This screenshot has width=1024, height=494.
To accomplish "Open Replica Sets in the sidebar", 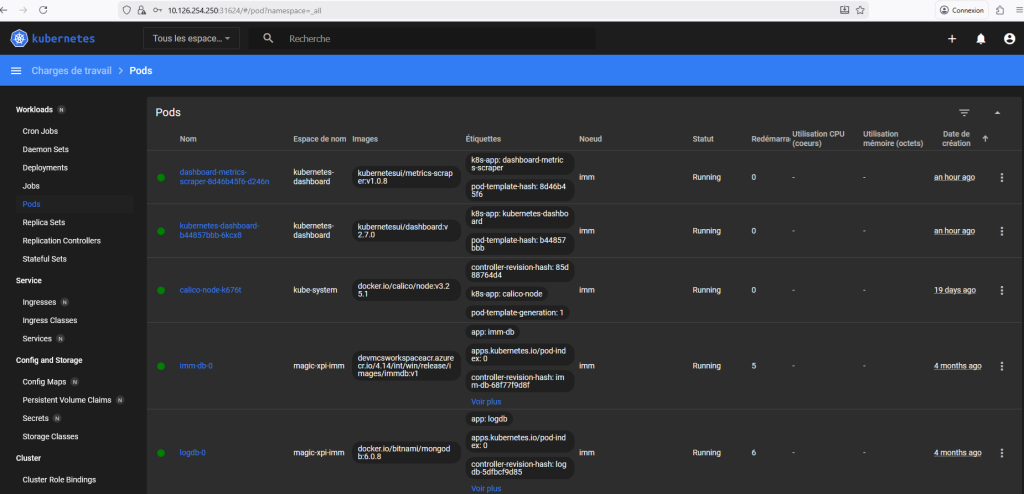I will 44,222.
